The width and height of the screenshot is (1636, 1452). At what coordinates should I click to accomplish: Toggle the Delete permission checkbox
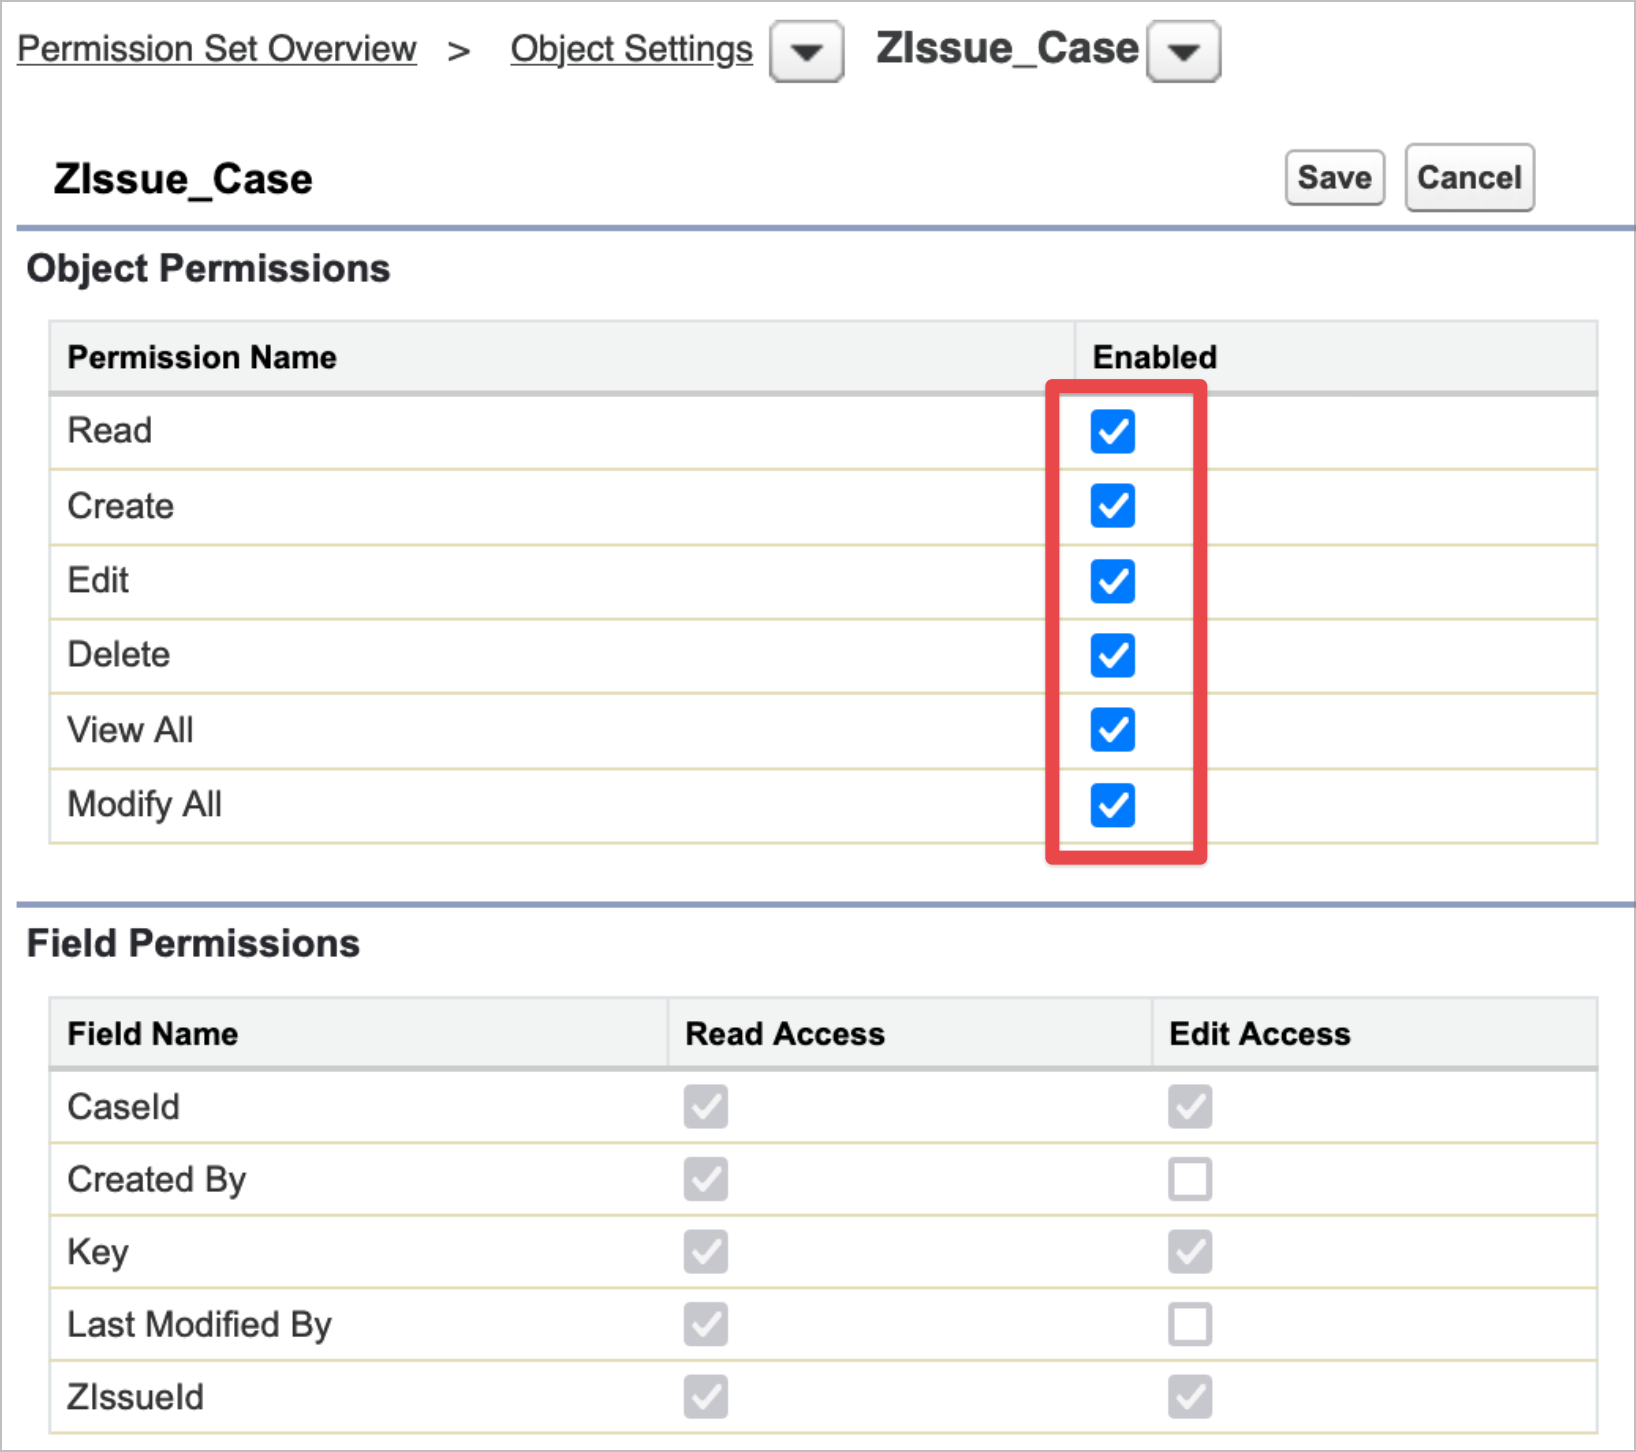pyautogui.click(x=1112, y=656)
